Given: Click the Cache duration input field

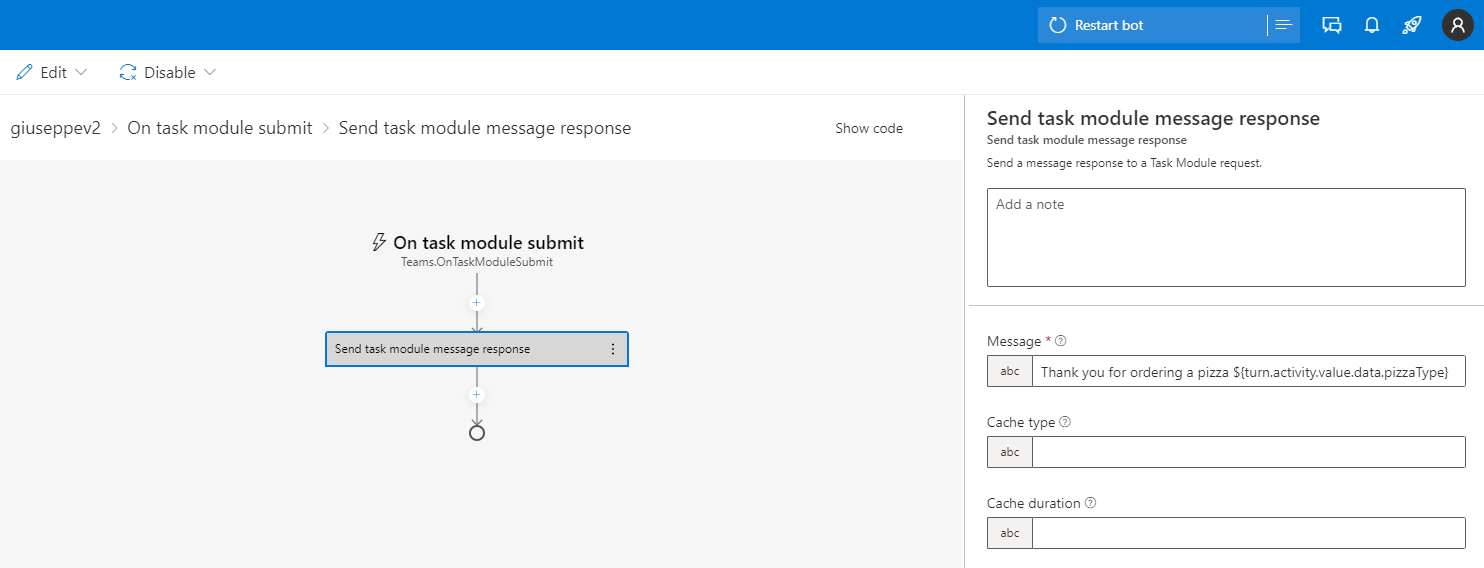Looking at the screenshot, I should coord(1248,533).
